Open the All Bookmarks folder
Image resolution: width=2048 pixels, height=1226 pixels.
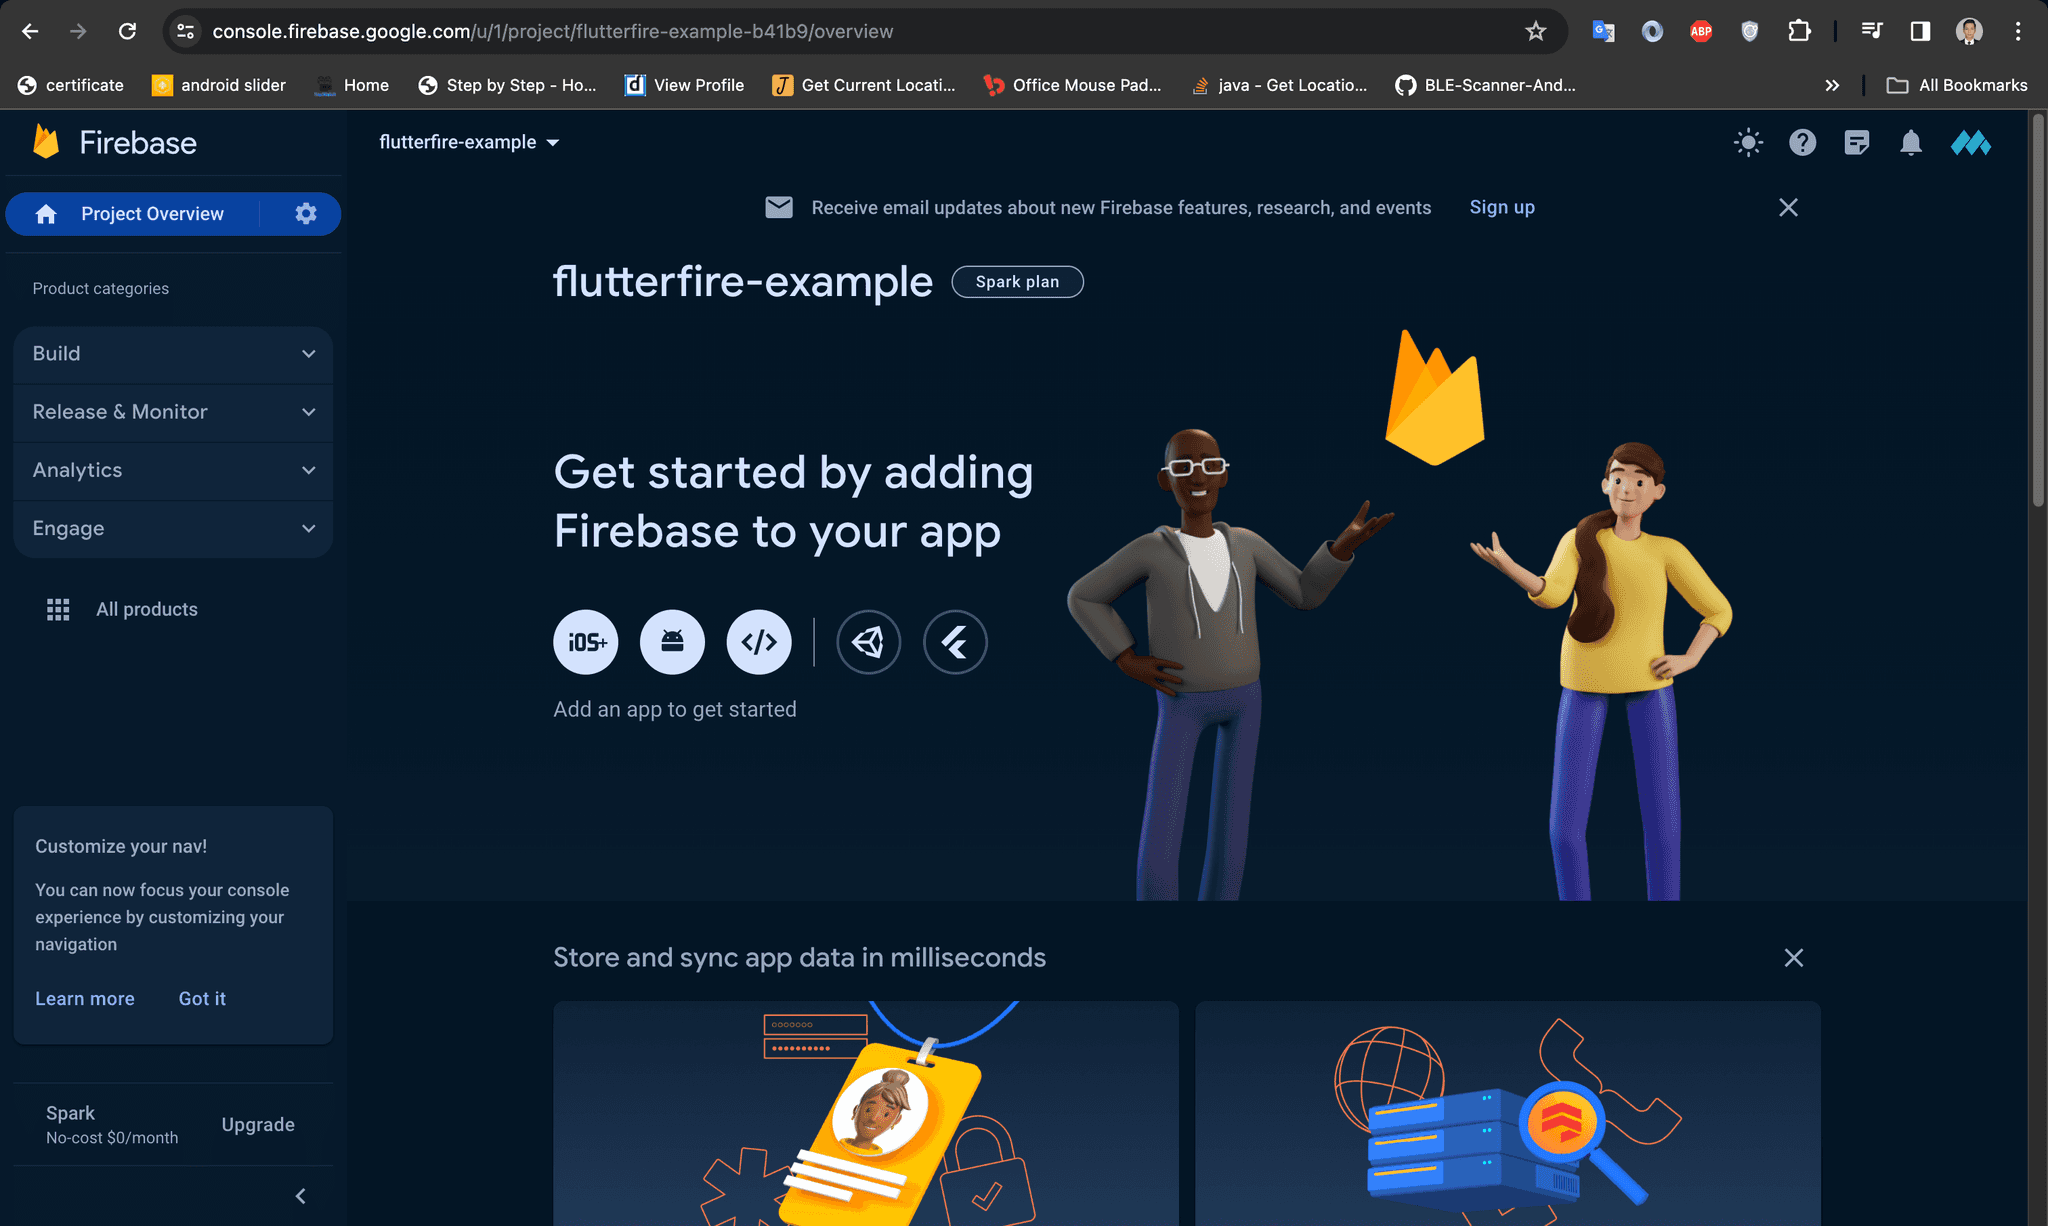coord(1957,86)
